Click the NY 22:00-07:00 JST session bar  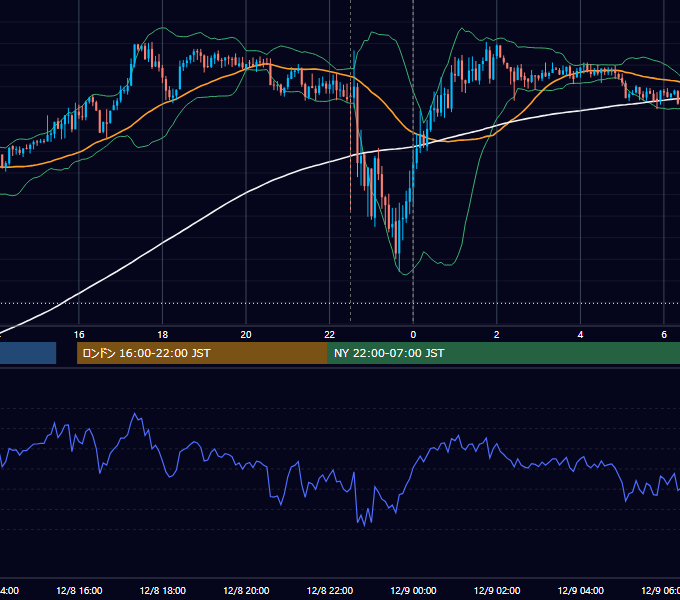pyautogui.click(x=503, y=353)
